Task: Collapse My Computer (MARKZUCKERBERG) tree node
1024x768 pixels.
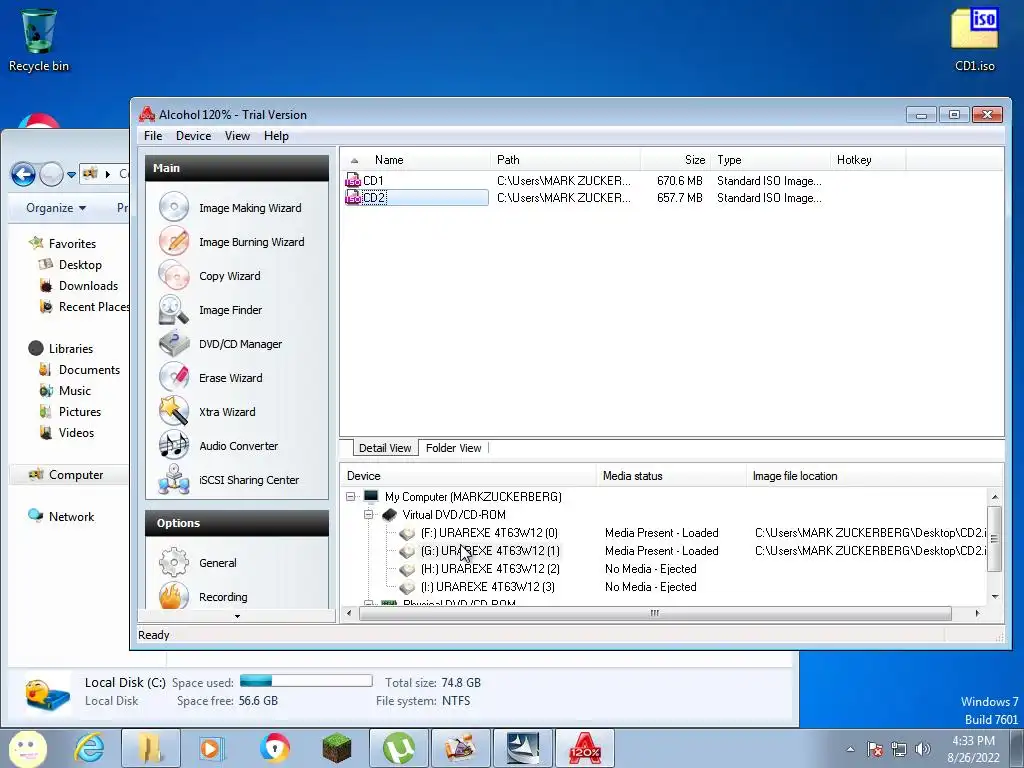Action: (351, 497)
